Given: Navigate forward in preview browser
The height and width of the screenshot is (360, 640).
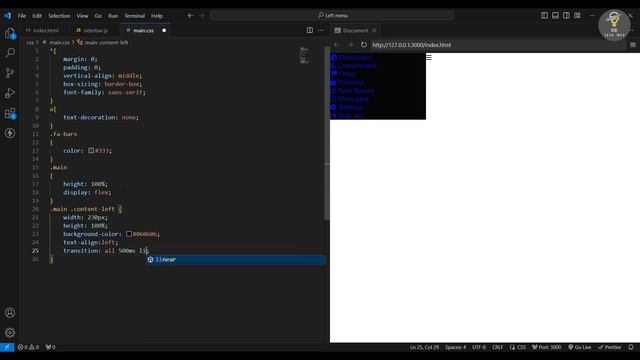Looking at the screenshot, I should click(350, 44).
